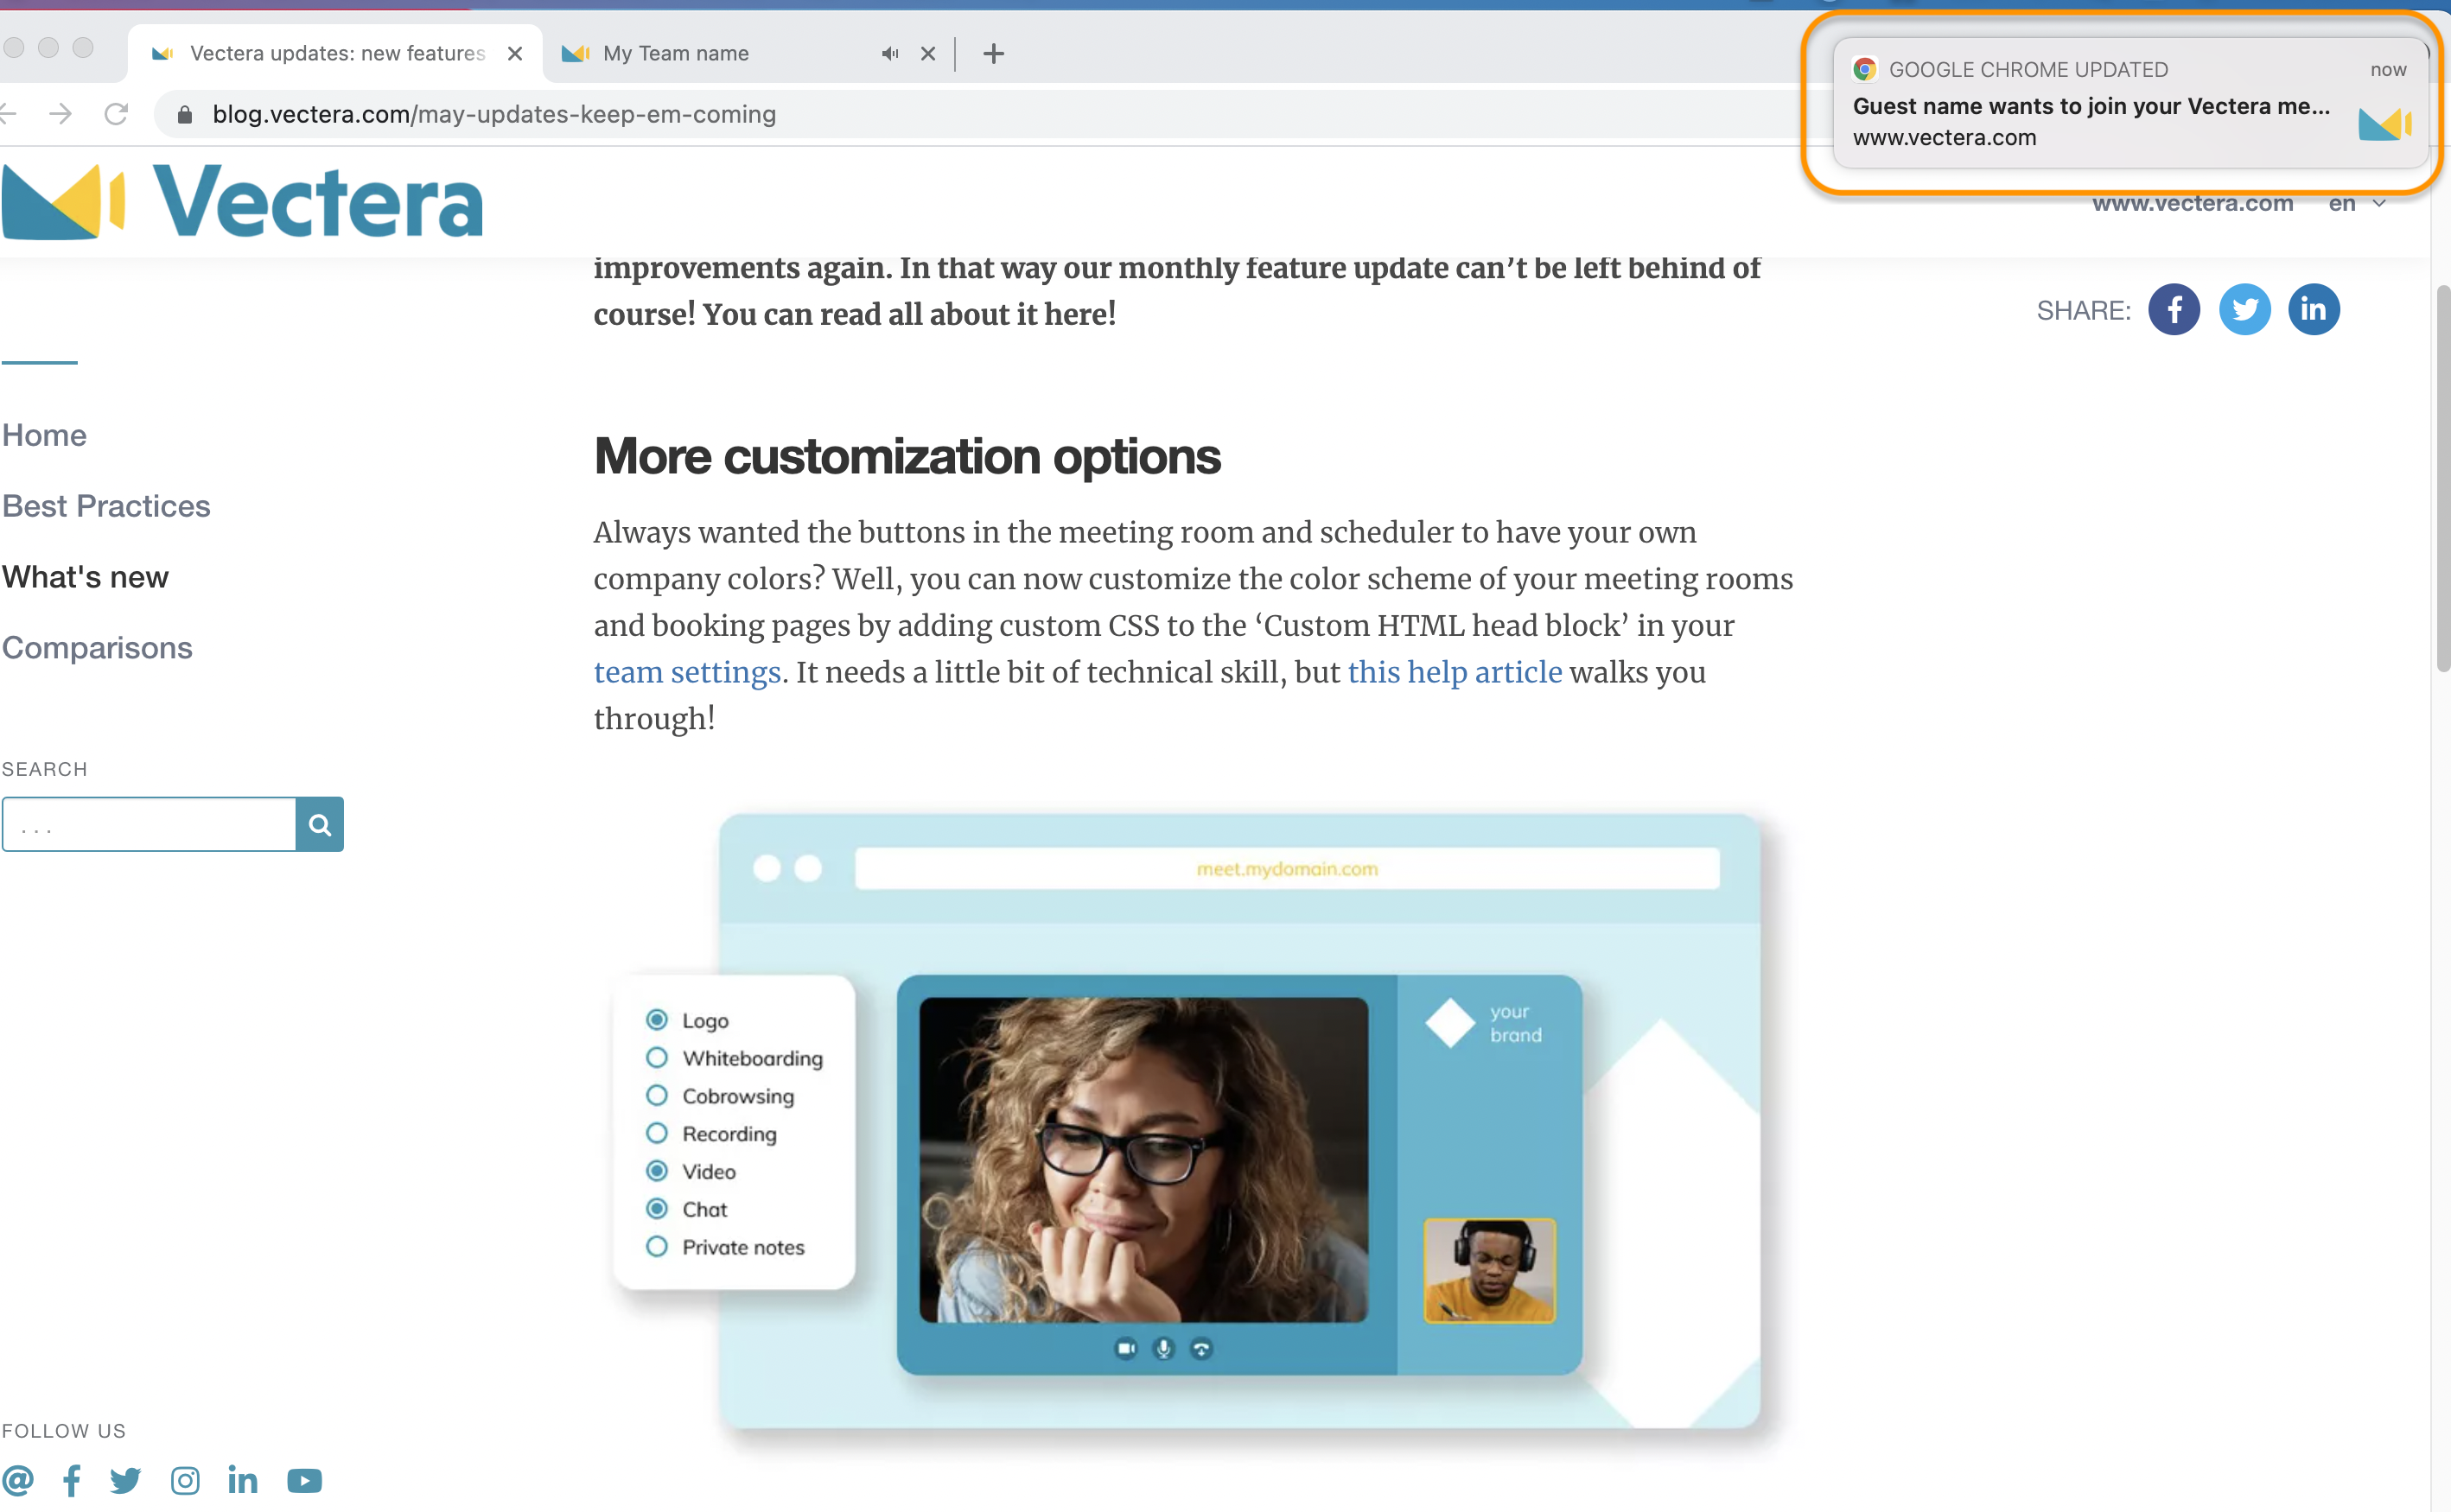Image resolution: width=2451 pixels, height=1512 pixels.
Task: Go forward in browser history
Action: [x=60, y=114]
